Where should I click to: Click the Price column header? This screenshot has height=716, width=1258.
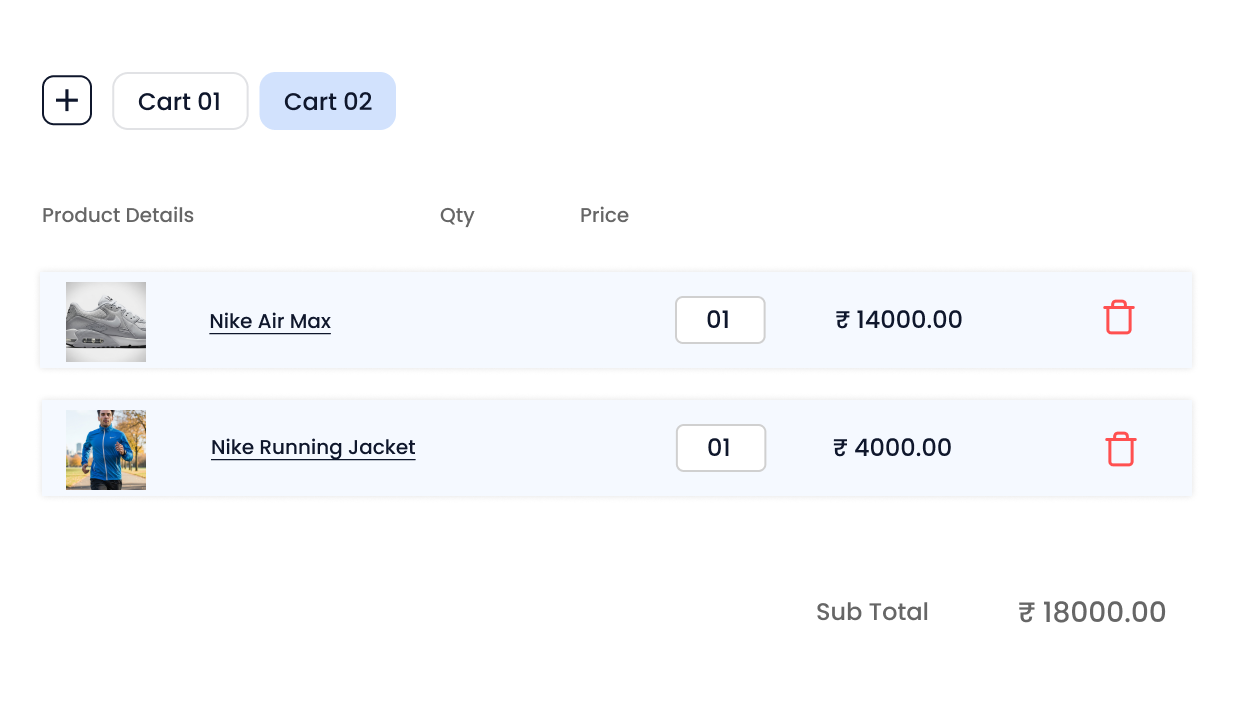[604, 215]
